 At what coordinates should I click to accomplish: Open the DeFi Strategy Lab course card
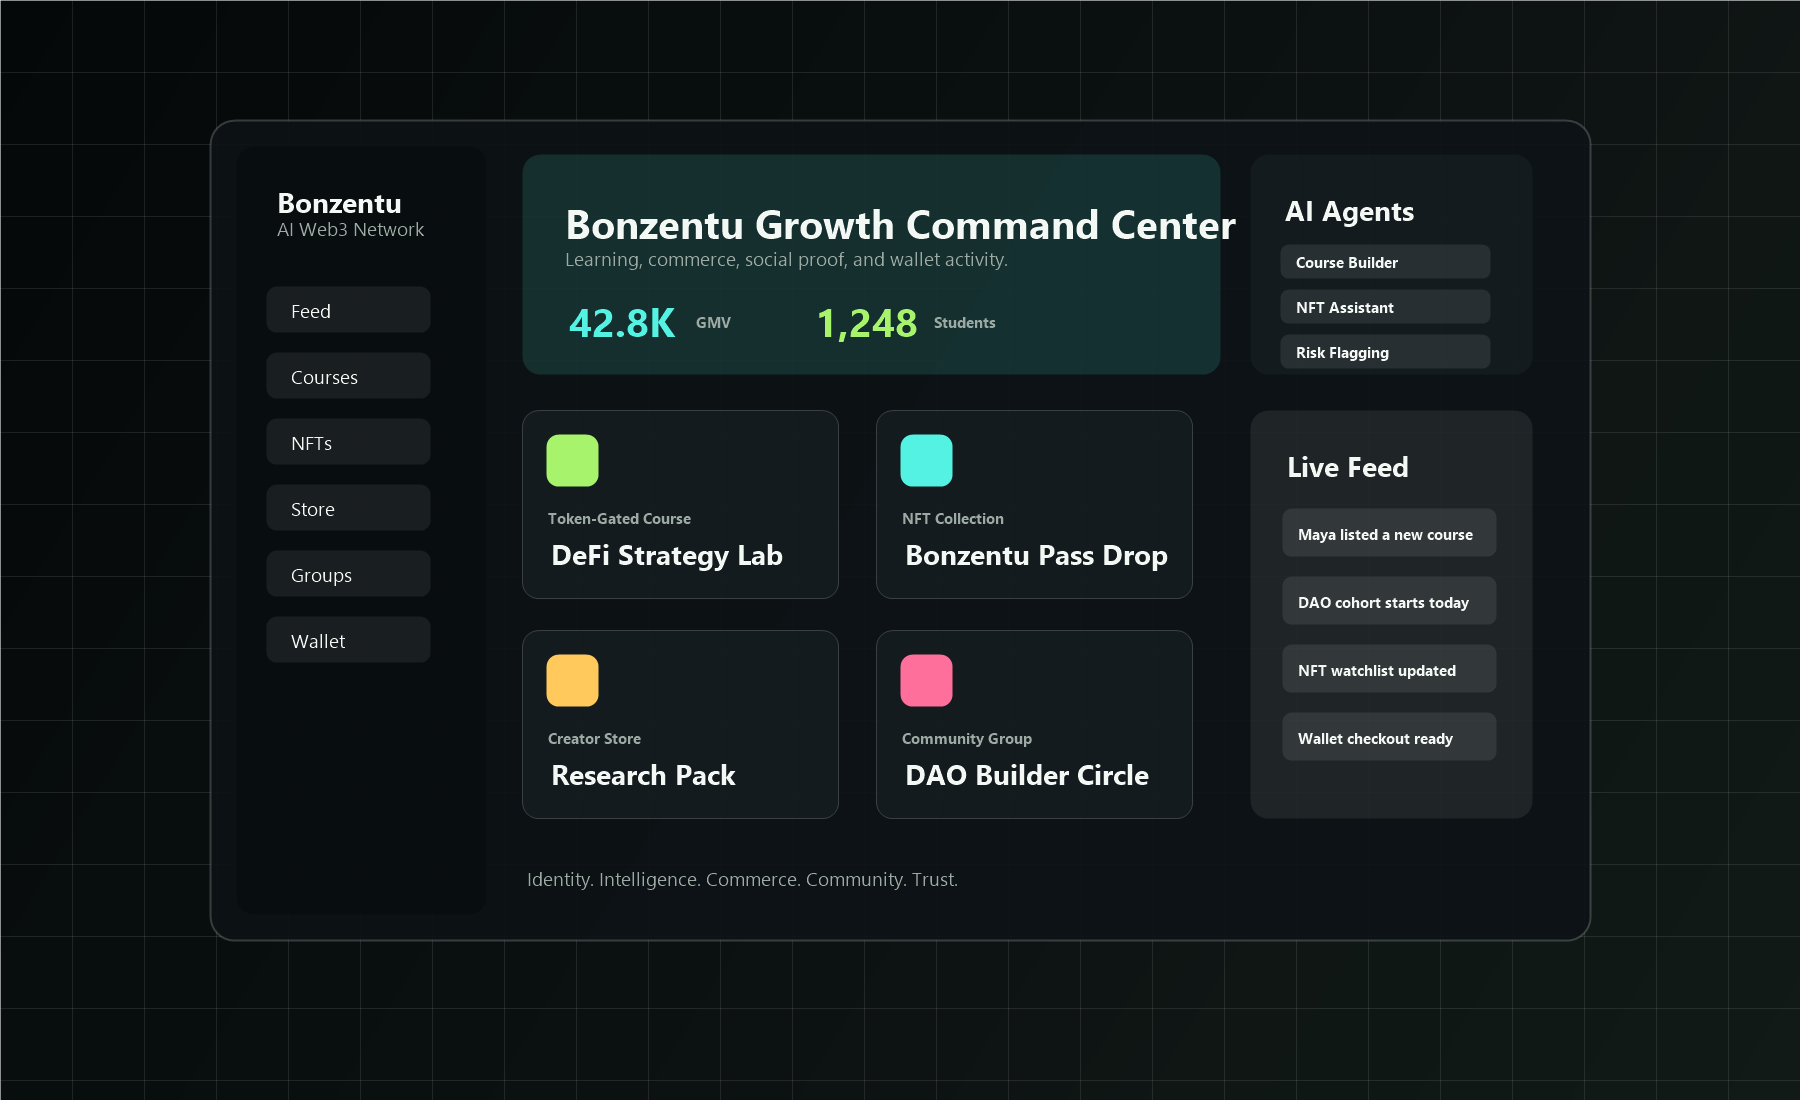(x=680, y=505)
